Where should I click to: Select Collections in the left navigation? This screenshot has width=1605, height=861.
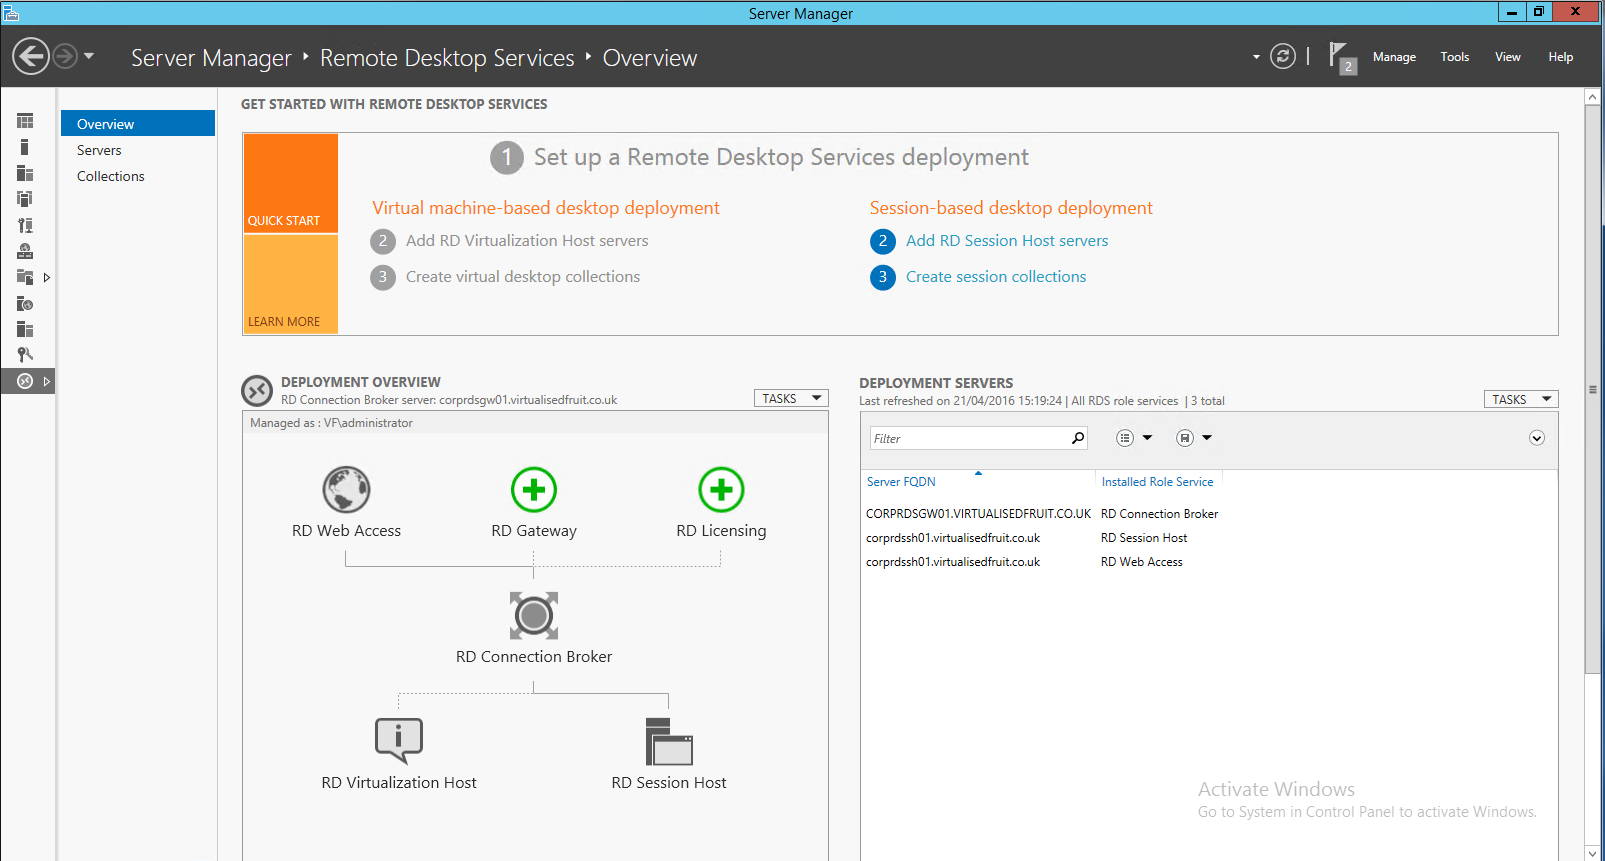[x=111, y=176]
